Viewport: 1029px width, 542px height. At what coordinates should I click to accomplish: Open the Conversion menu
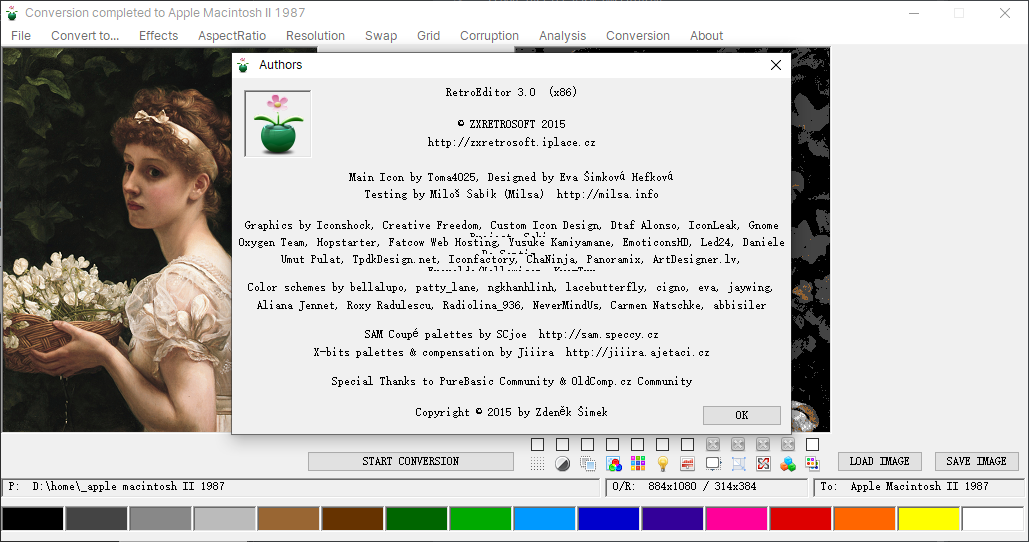tap(638, 35)
